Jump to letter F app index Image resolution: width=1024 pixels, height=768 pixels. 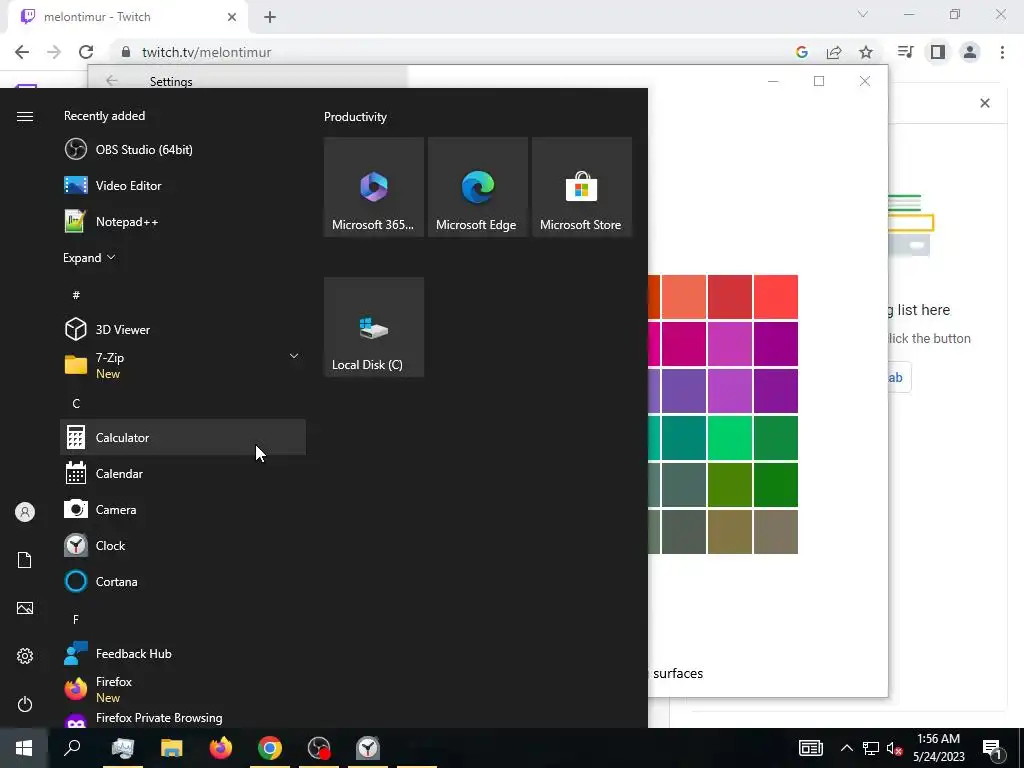(x=76, y=619)
